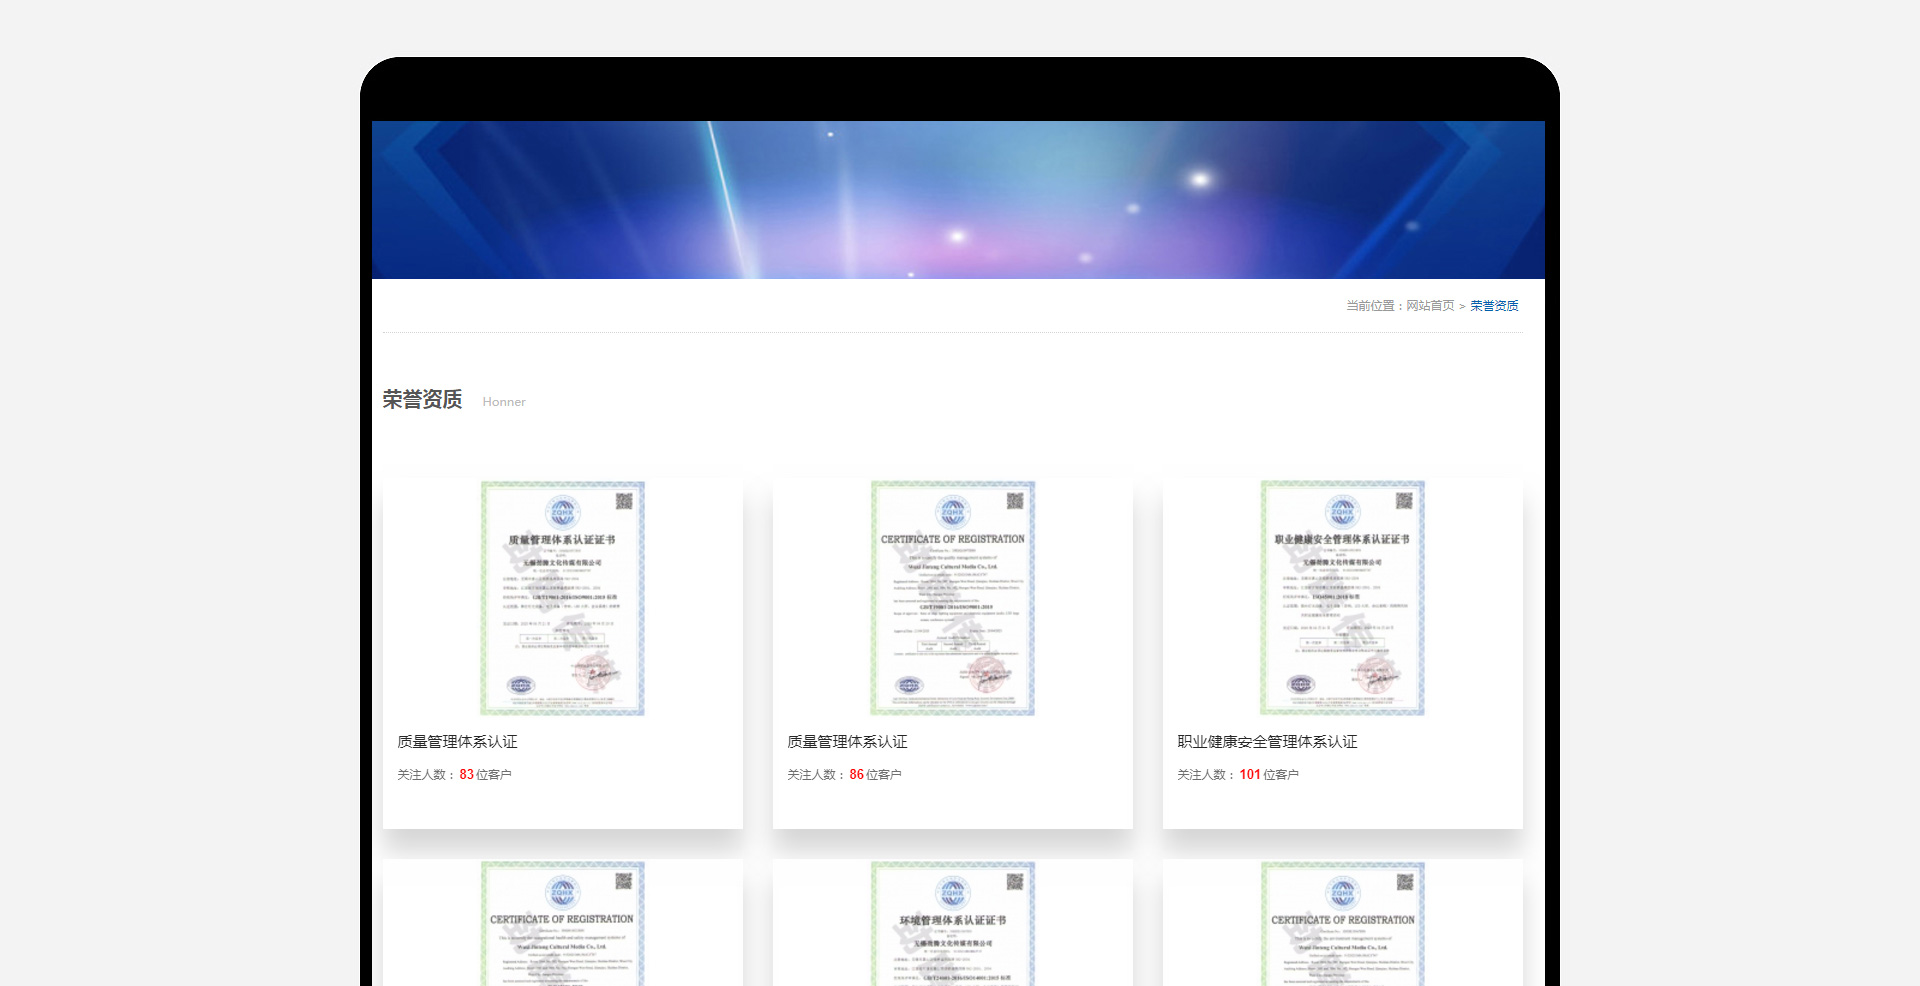Open the 环境管理体系认证证书 thumbnail in second row
This screenshot has height=986, width=1920.
(x=952, y=923)
